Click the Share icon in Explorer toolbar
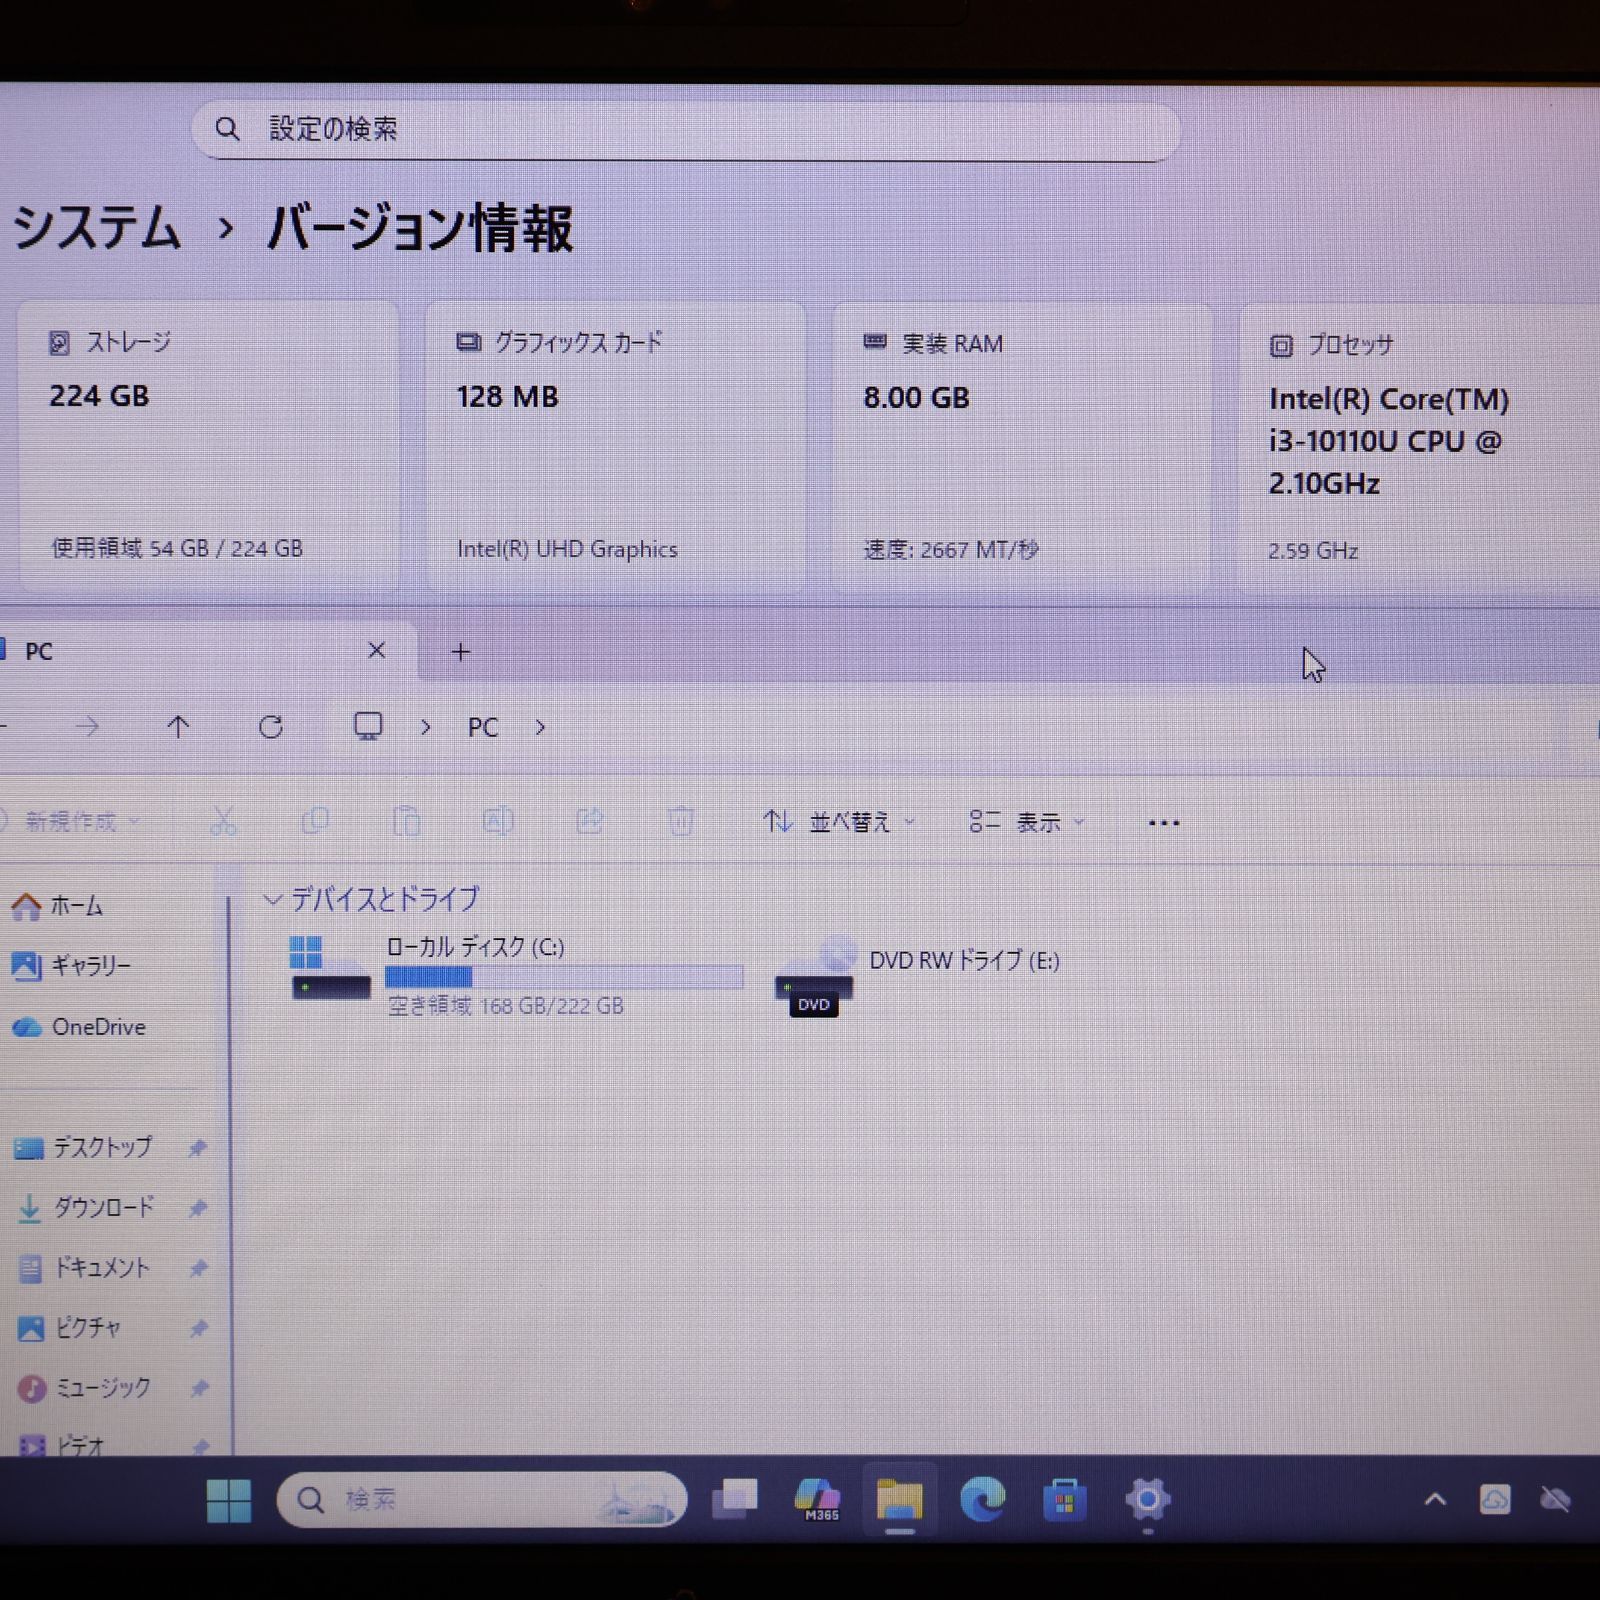Image resolution: width=1600 pixels, height=1600 pixels. click(590, 822)
